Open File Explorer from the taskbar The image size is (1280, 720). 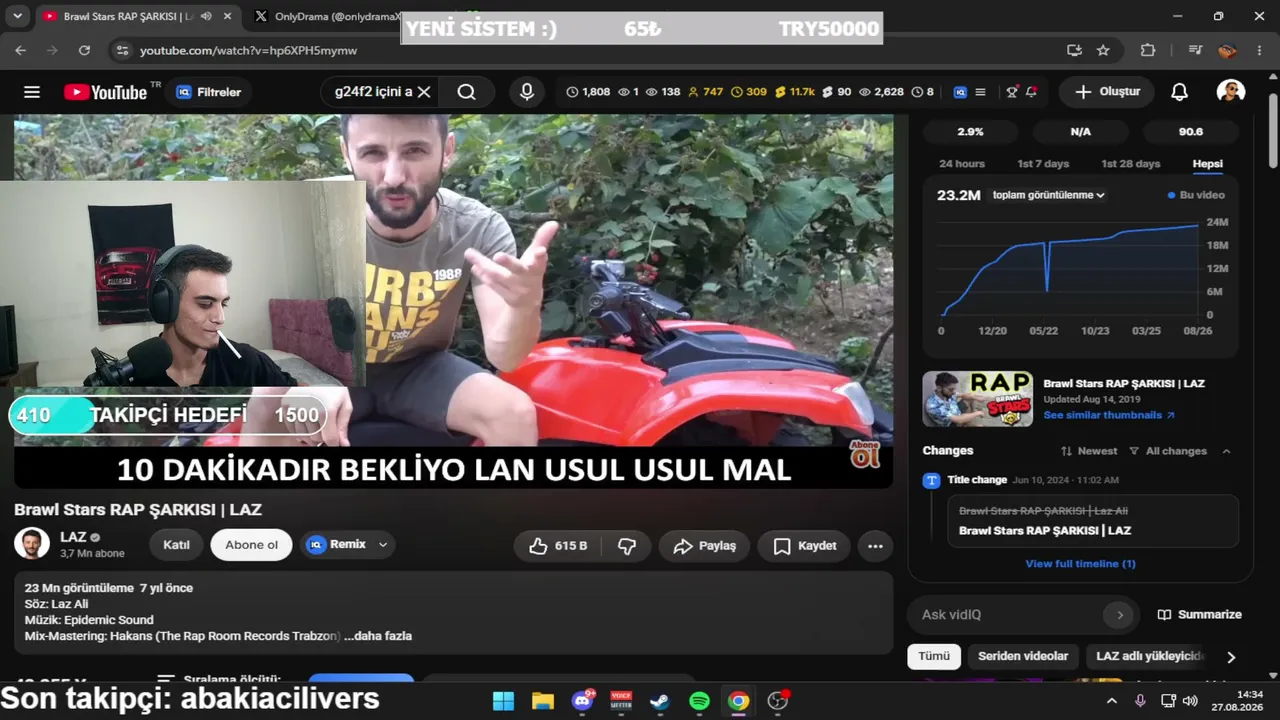pyautogui.click(x=542, y=701)
